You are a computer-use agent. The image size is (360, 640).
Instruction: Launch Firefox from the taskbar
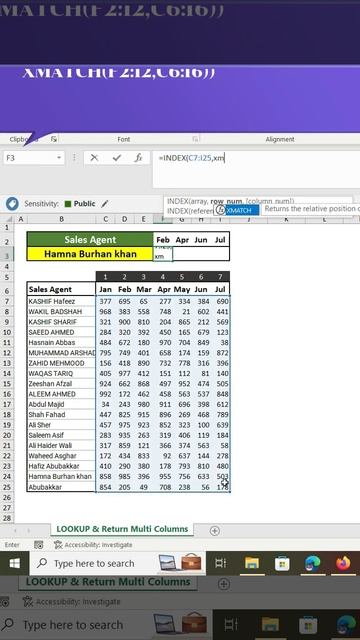click(343, 563)
